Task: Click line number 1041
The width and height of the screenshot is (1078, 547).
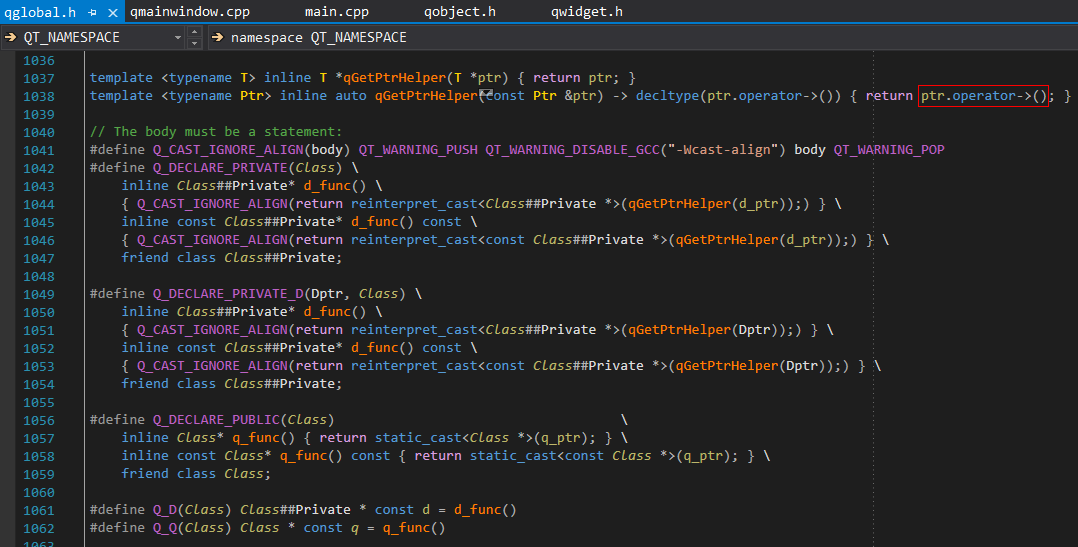Action: point(38,150)
